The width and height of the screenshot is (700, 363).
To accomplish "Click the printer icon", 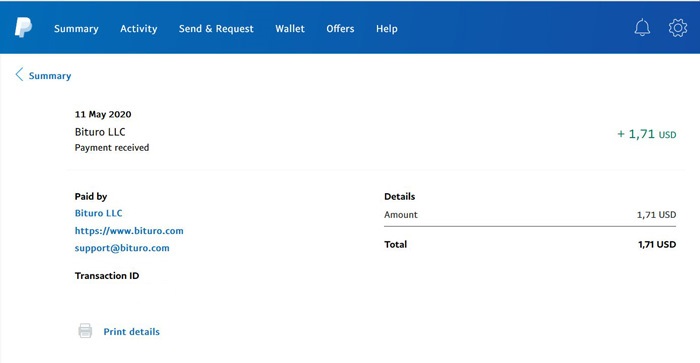I will (x=85, y=331).
